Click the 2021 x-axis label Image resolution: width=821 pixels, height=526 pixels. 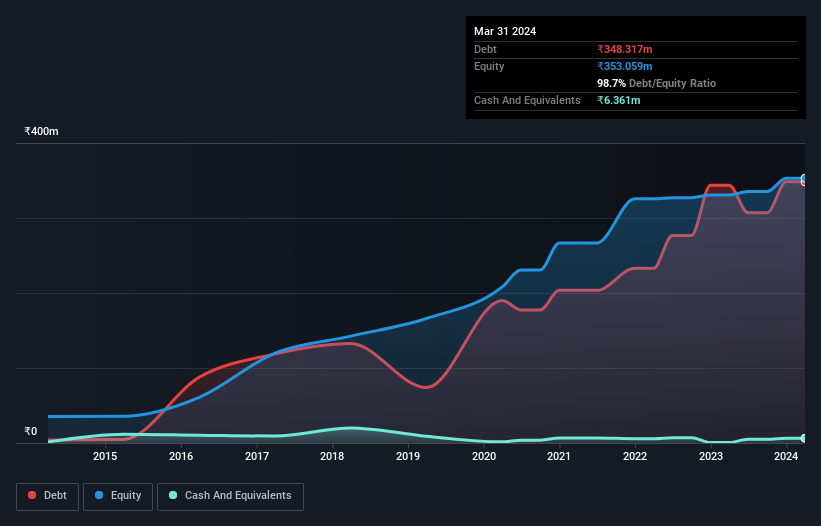pos(559,456)
